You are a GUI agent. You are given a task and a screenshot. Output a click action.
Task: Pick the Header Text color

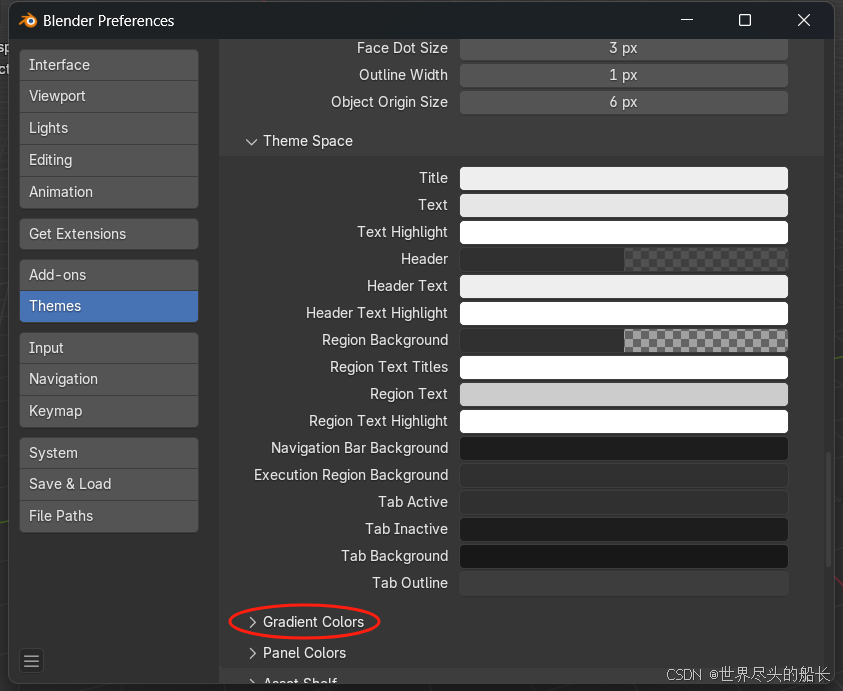(x=624, y=287)
